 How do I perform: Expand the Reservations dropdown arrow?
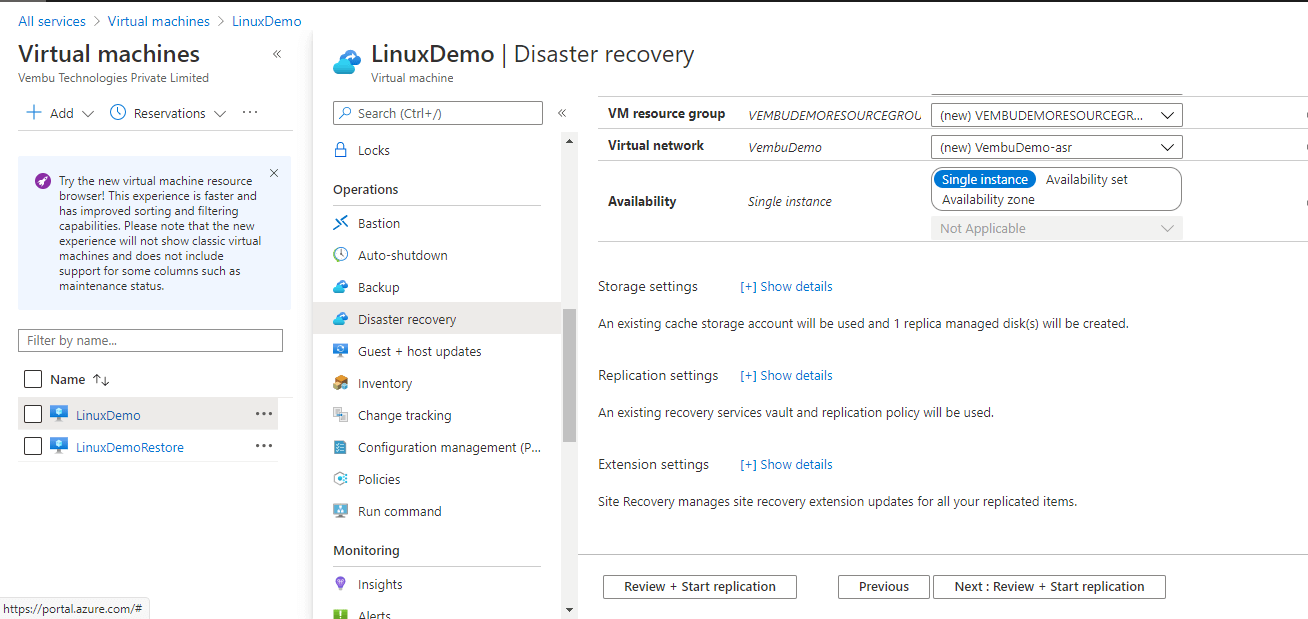[x=220, y=114]
